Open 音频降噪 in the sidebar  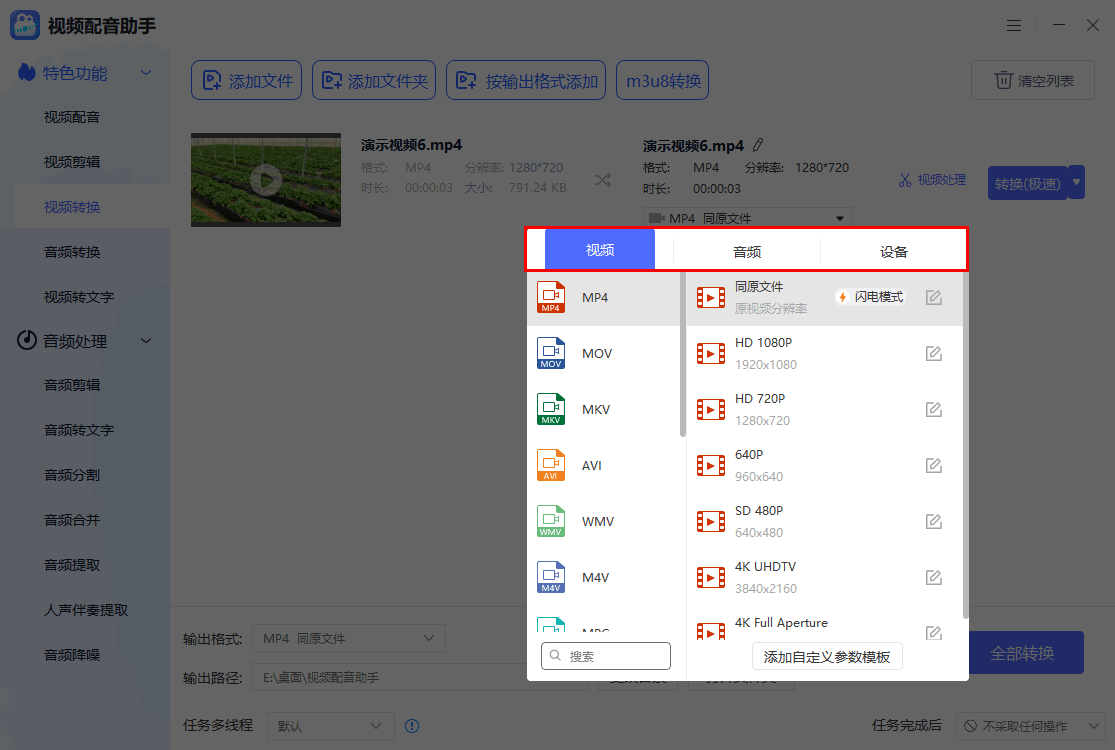point(72,655)
